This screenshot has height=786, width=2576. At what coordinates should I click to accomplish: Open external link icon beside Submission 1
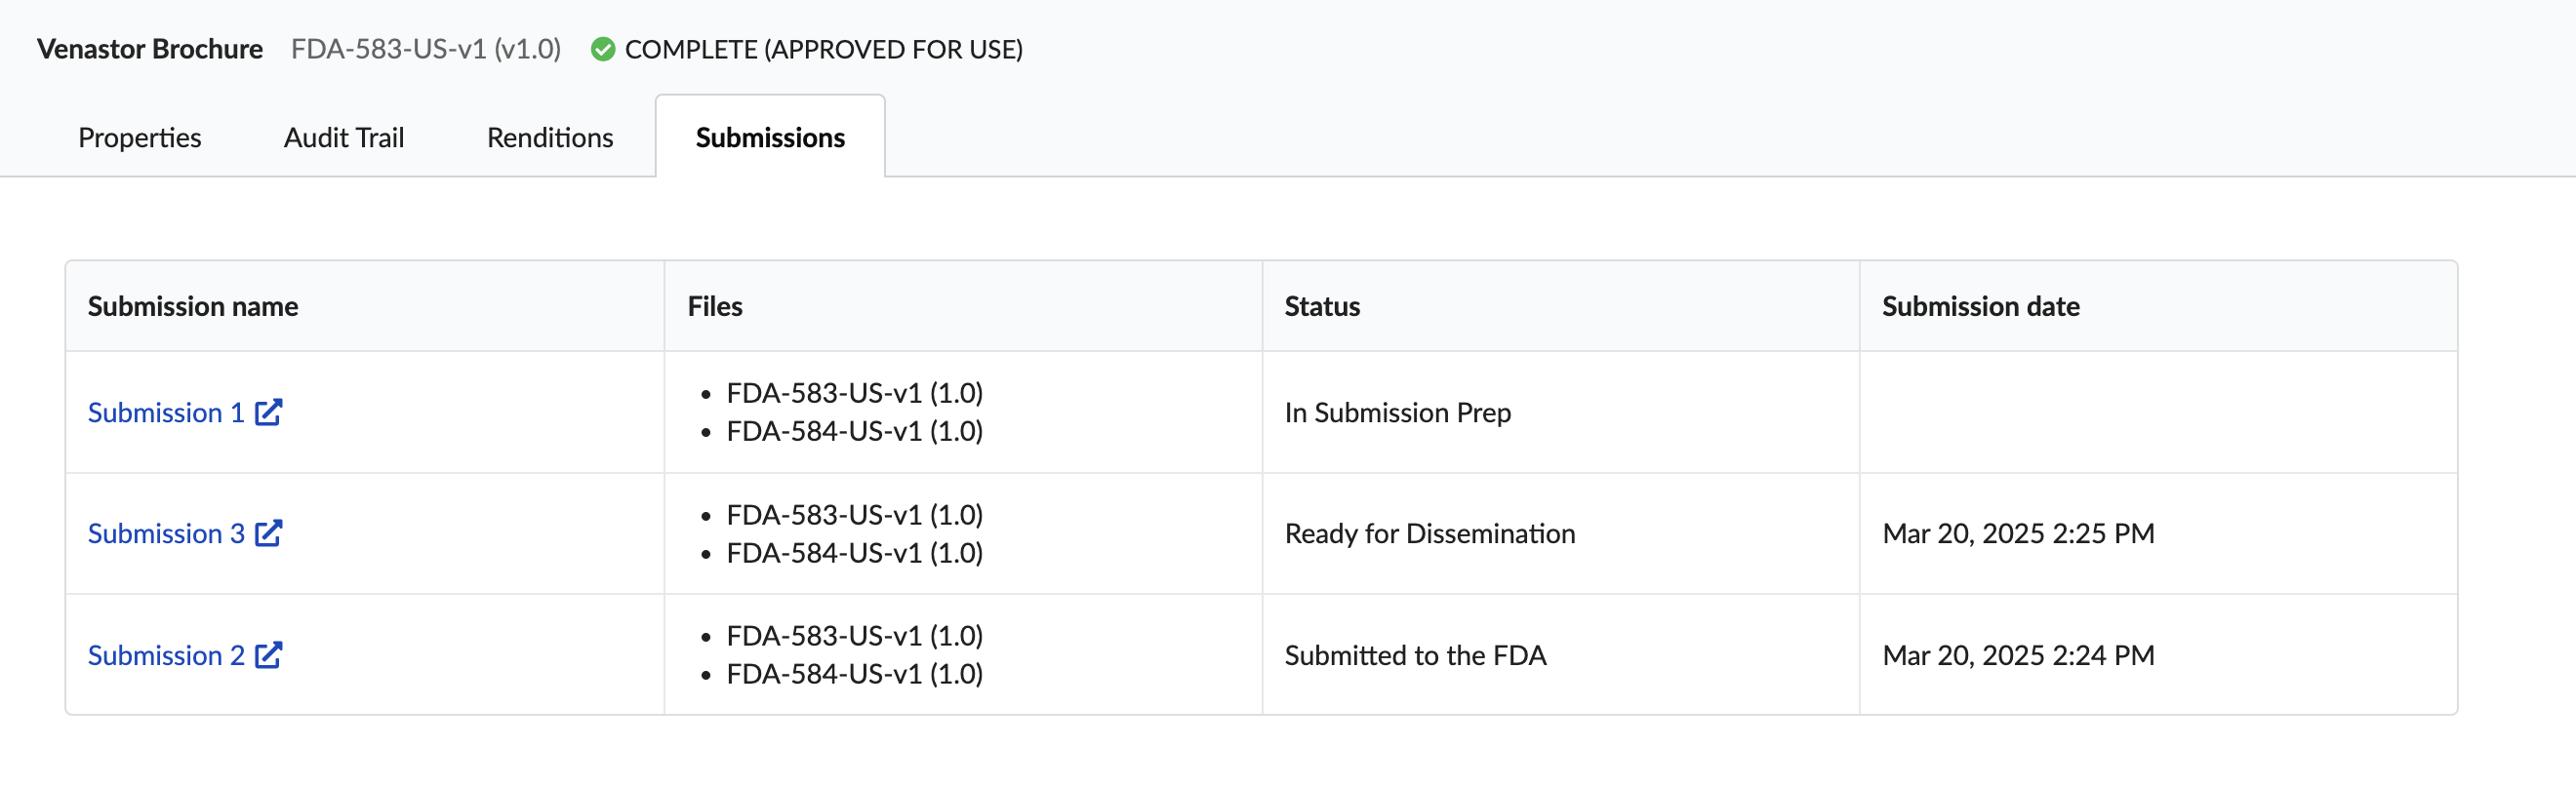click(x=268, y=412)
